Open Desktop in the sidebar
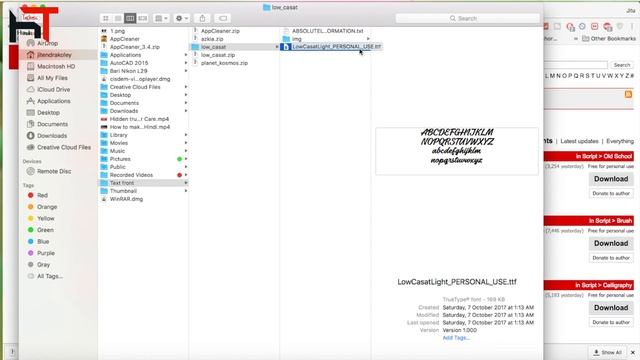The width and height of the screenshot is (640, 360). [48, 112]
